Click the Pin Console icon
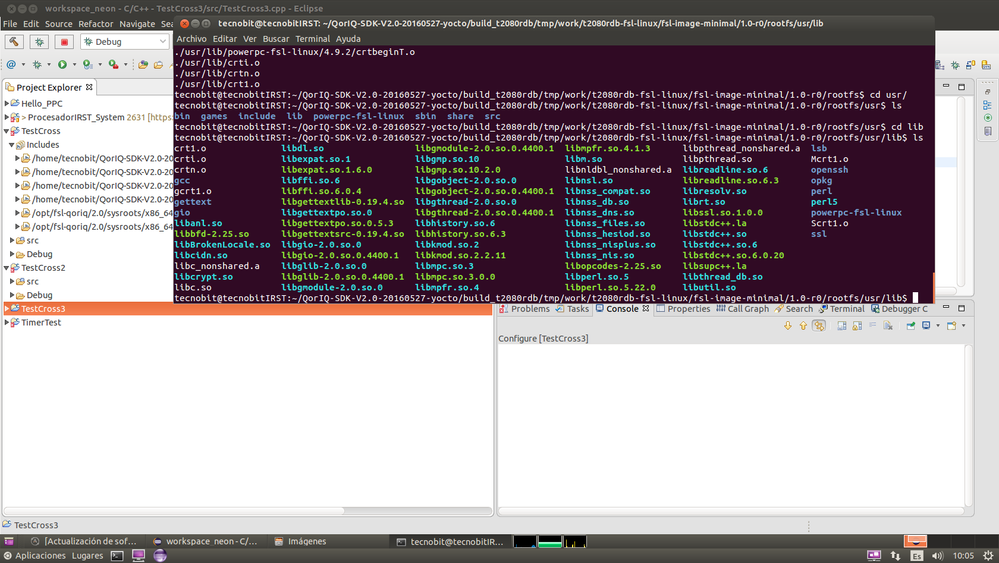999x563 pixels. pyautogui.click(x=910, y=325)
